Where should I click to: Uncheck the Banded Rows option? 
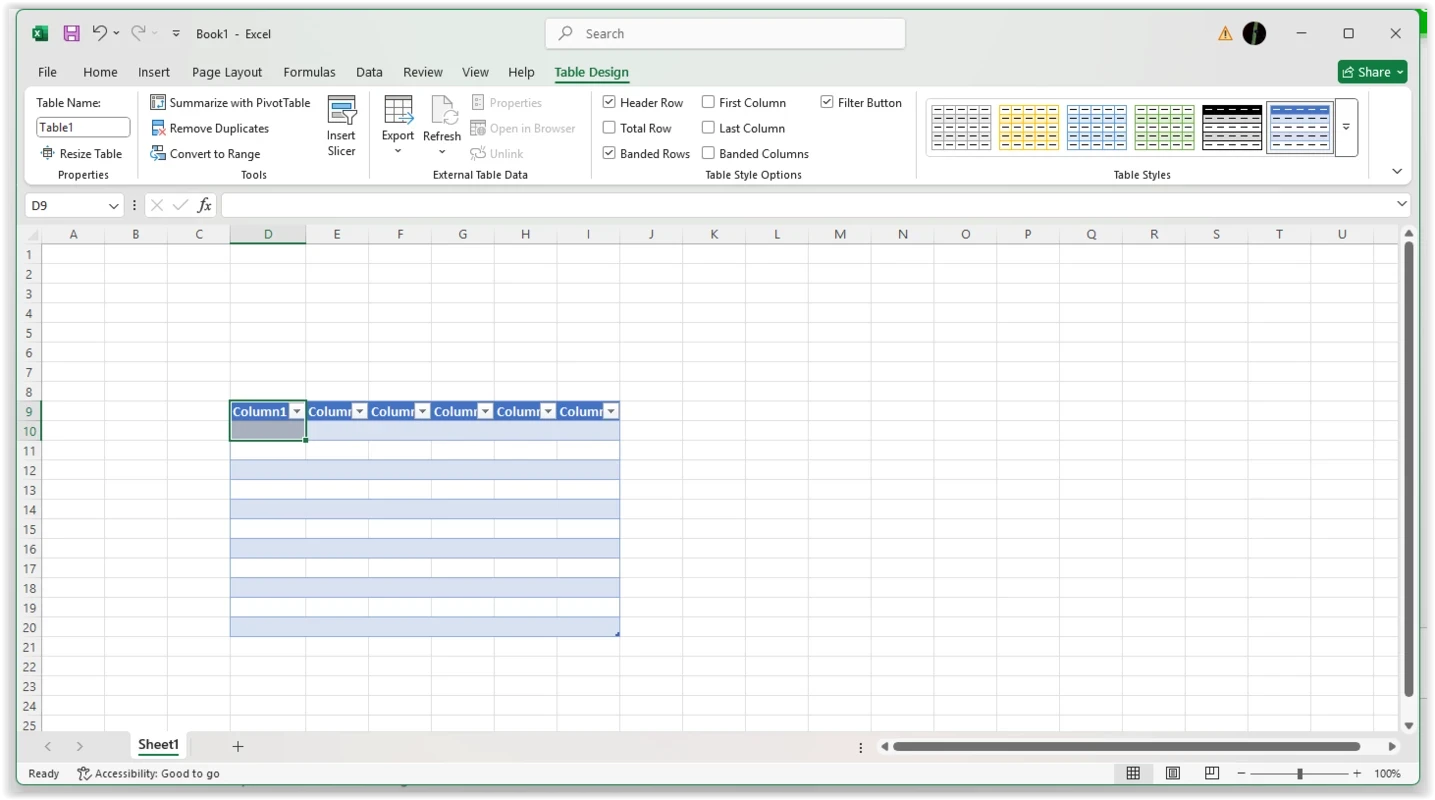(609, 153)
